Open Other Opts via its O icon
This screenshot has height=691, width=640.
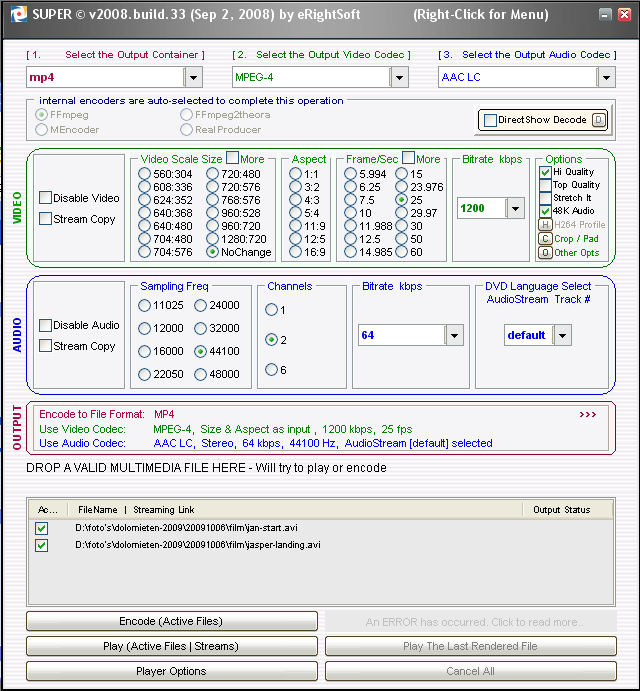pos(545,253)
